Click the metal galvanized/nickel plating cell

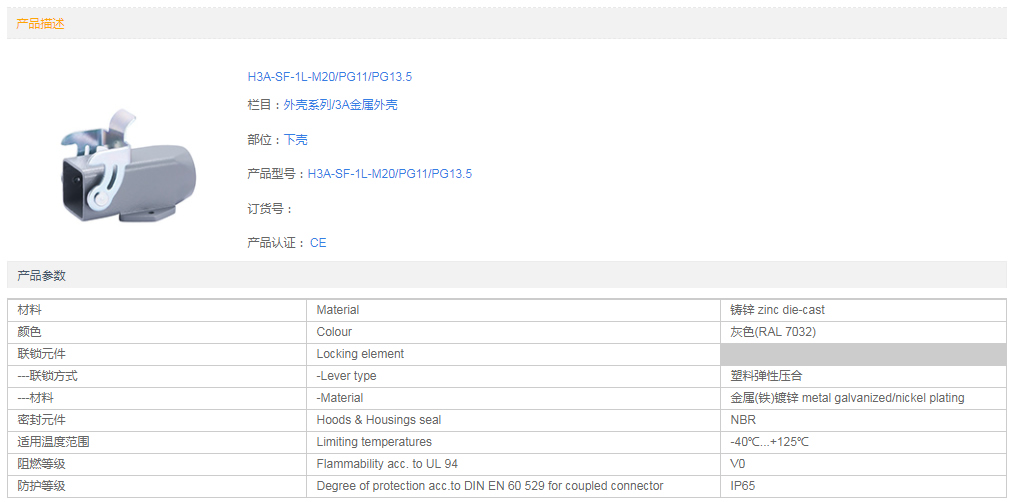pos(847,398)
